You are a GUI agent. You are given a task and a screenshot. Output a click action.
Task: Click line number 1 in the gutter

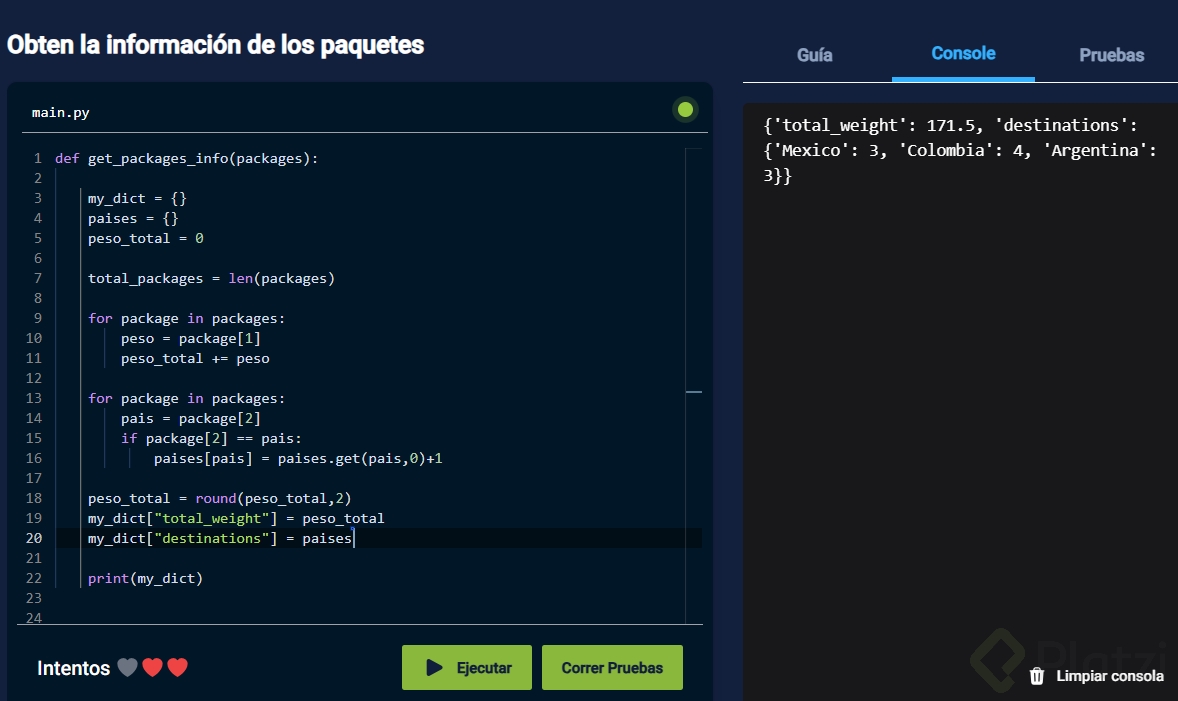tap(37, 158)
